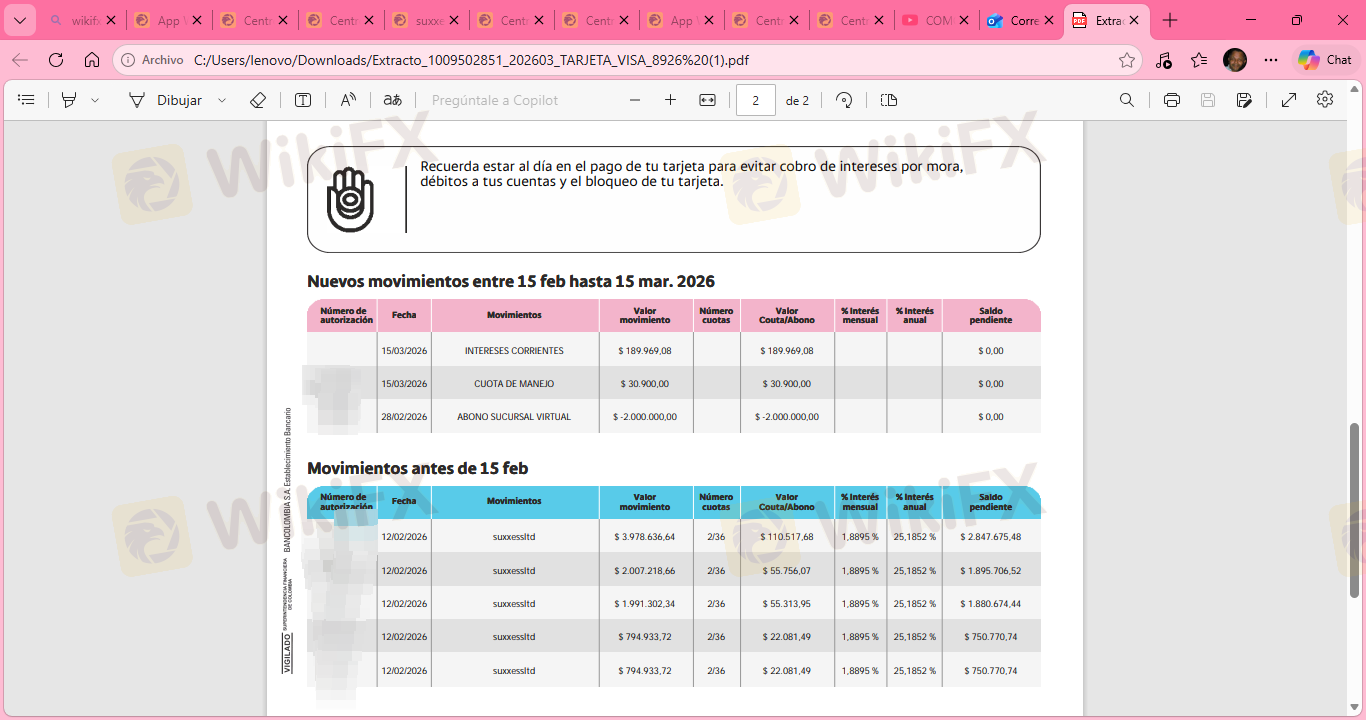Click the date 28/02/2026
This screenshot has width=1366, height=720.
click(x=404, y=417)
